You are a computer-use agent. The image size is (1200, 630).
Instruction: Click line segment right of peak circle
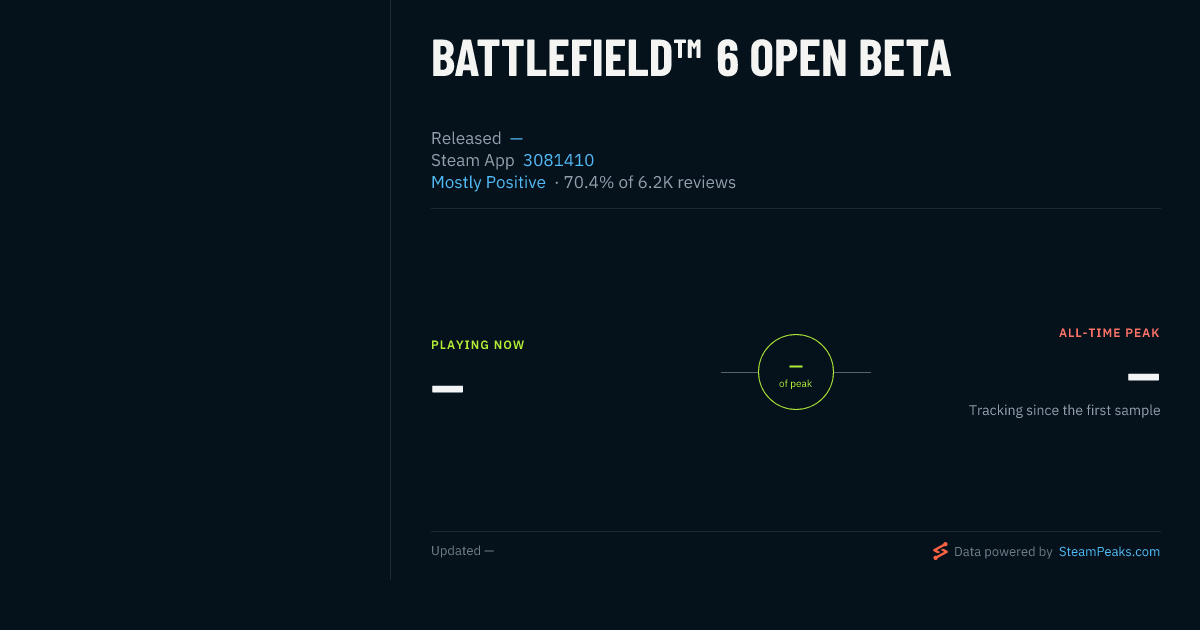coord(852,372)
